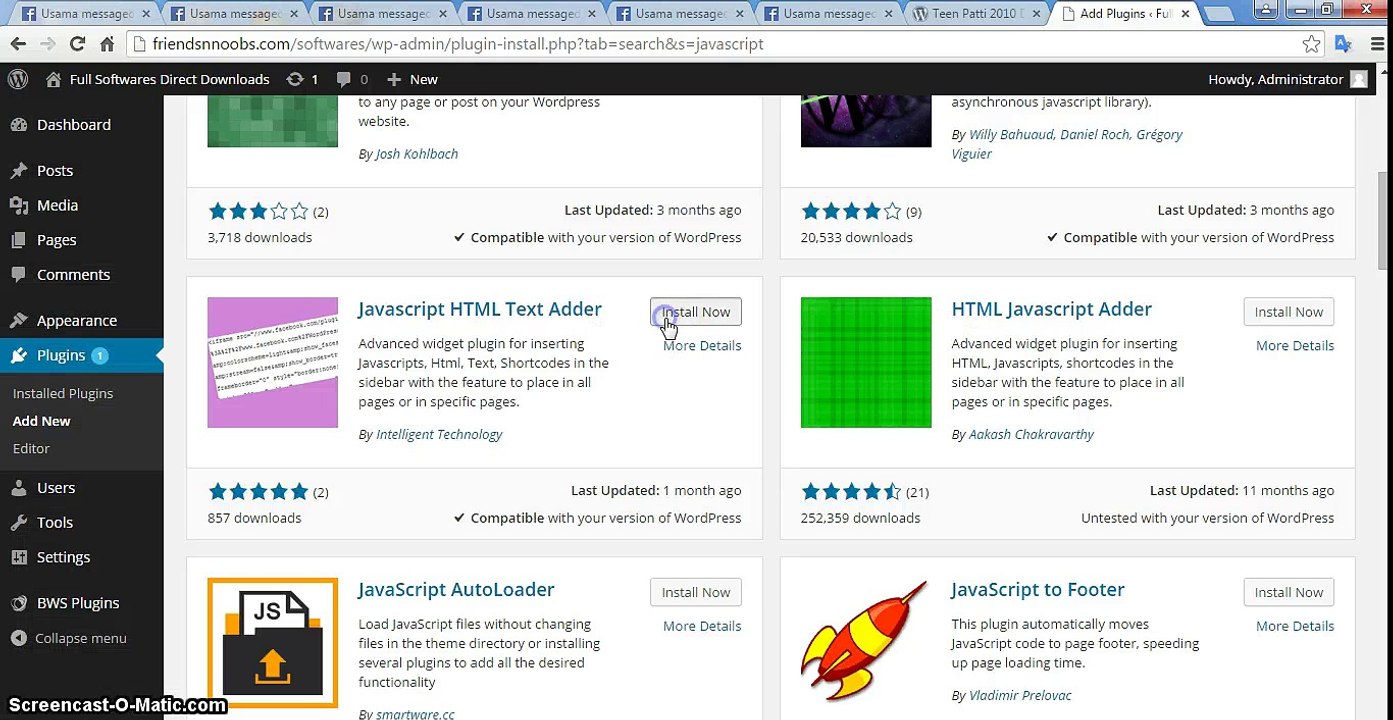
Task: Open Installed Plugins submenu
Action: pos(63,393)
